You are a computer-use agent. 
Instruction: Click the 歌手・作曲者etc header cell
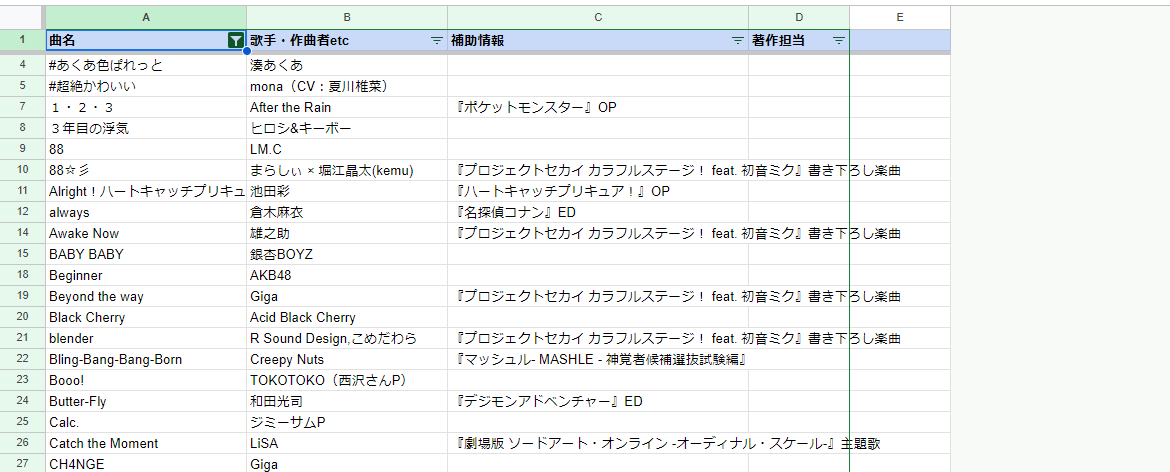pyautogui.click(x=347, y=40)
